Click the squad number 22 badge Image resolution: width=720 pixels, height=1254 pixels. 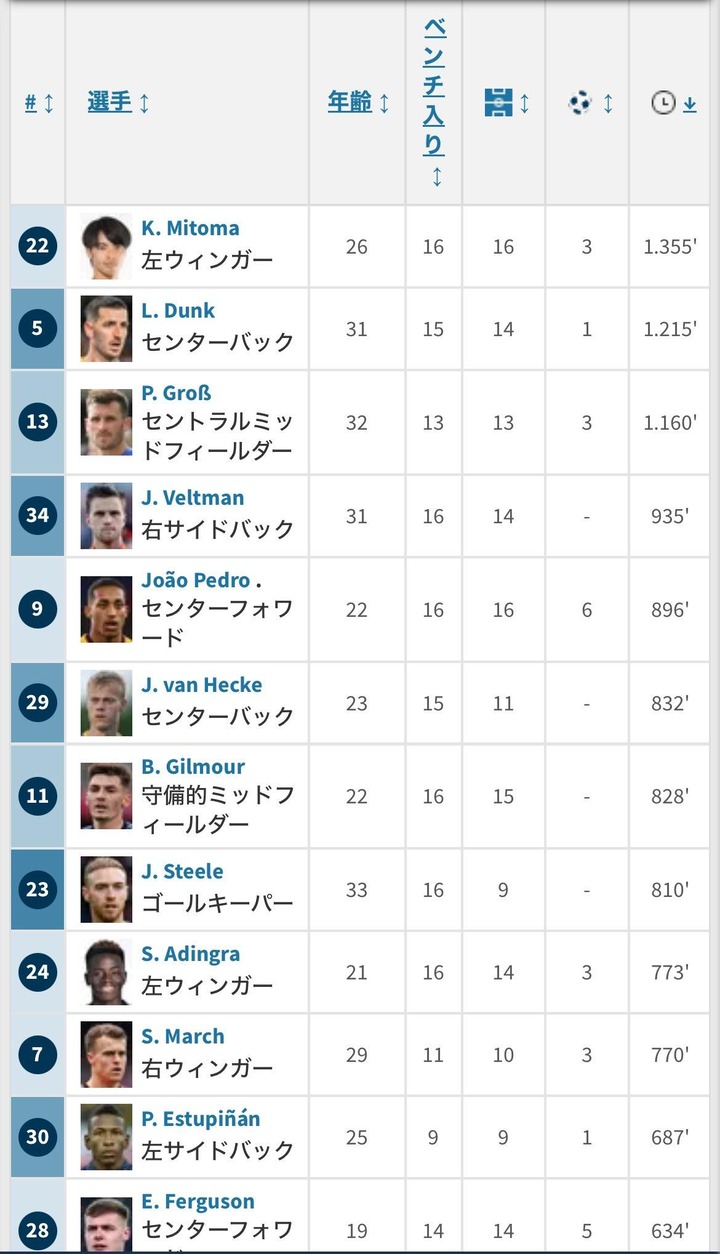(37, 246)
